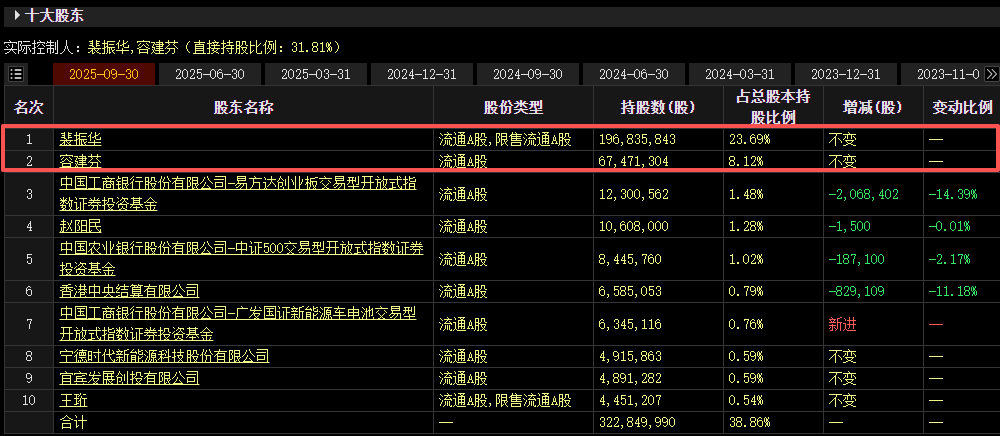This screenshot has width=1000, height=436.
Task: Select the holding value 12,300,562
Action: click(x=634, y=194)
